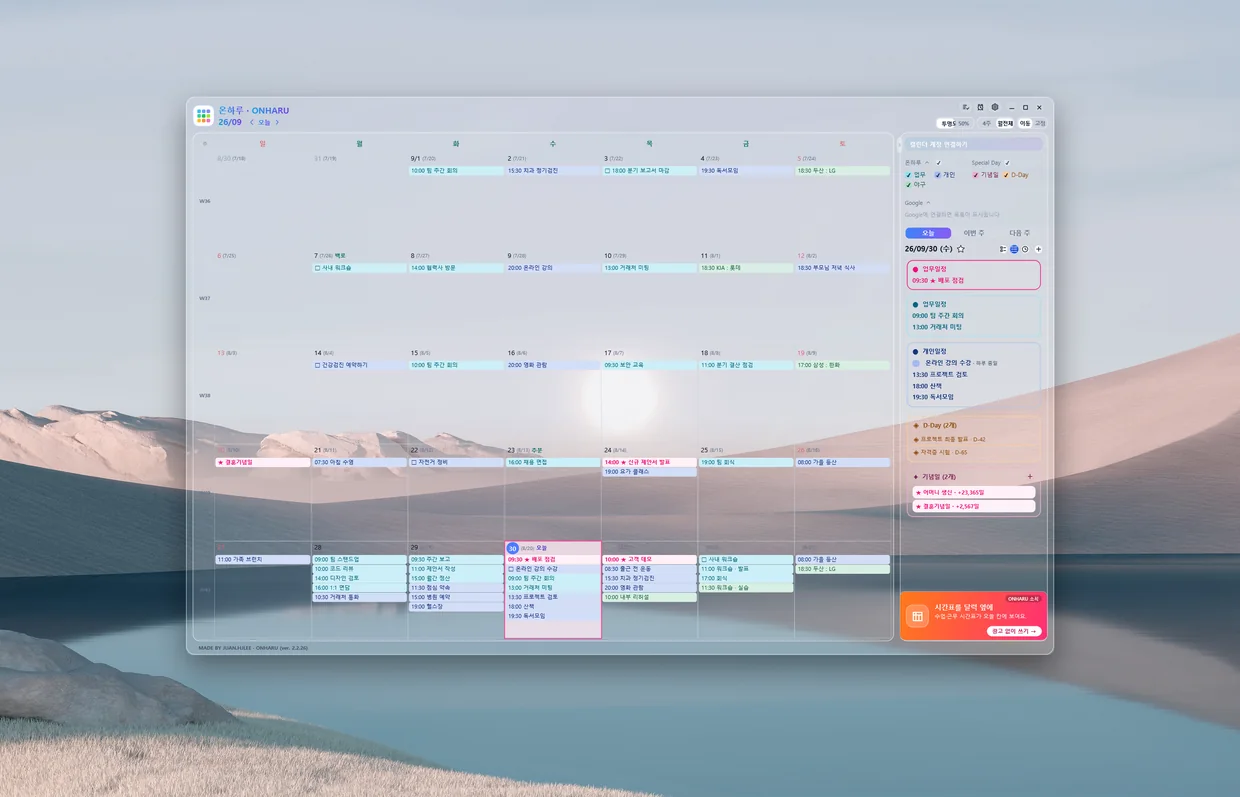Click the 캘린더 계정 연결하기 button
This screenshot has height=797, width=1240.
(x=973, y=144)
